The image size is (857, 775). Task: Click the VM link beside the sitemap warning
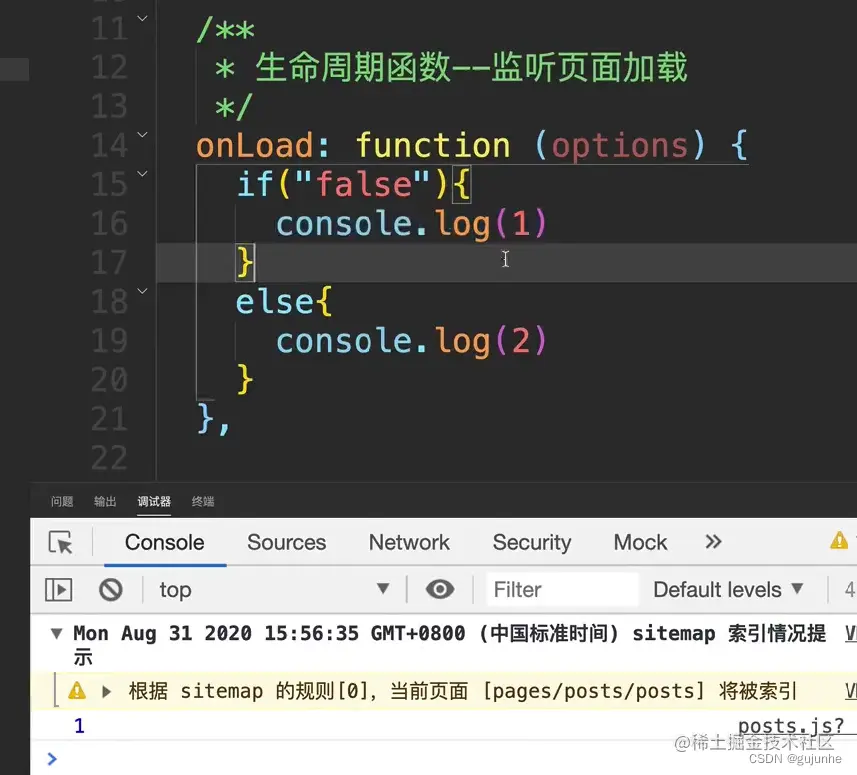click(x=850, y=690)
